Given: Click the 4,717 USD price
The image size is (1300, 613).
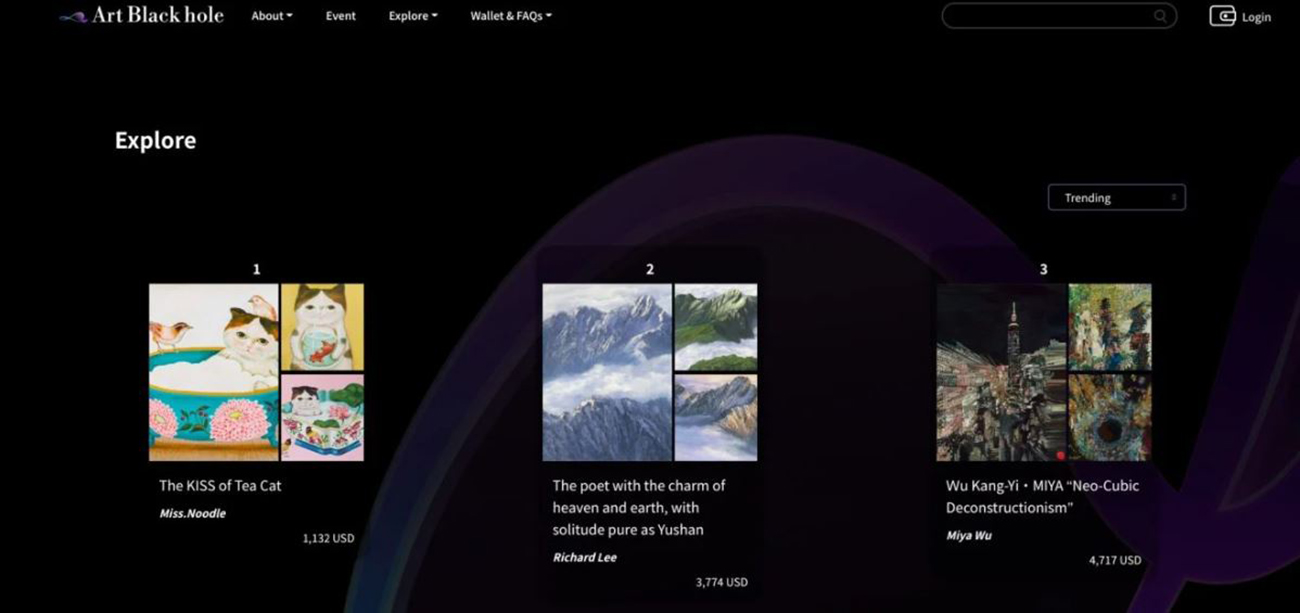Looking at the screenshot, I should click(1115, 560).
